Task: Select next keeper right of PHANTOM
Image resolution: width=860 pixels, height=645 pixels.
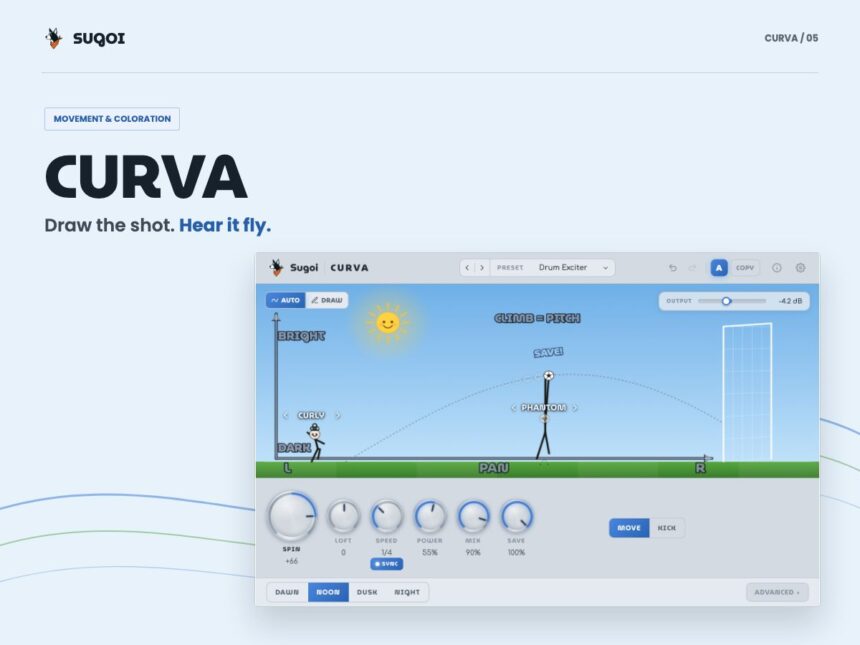Action: (574, 408)
